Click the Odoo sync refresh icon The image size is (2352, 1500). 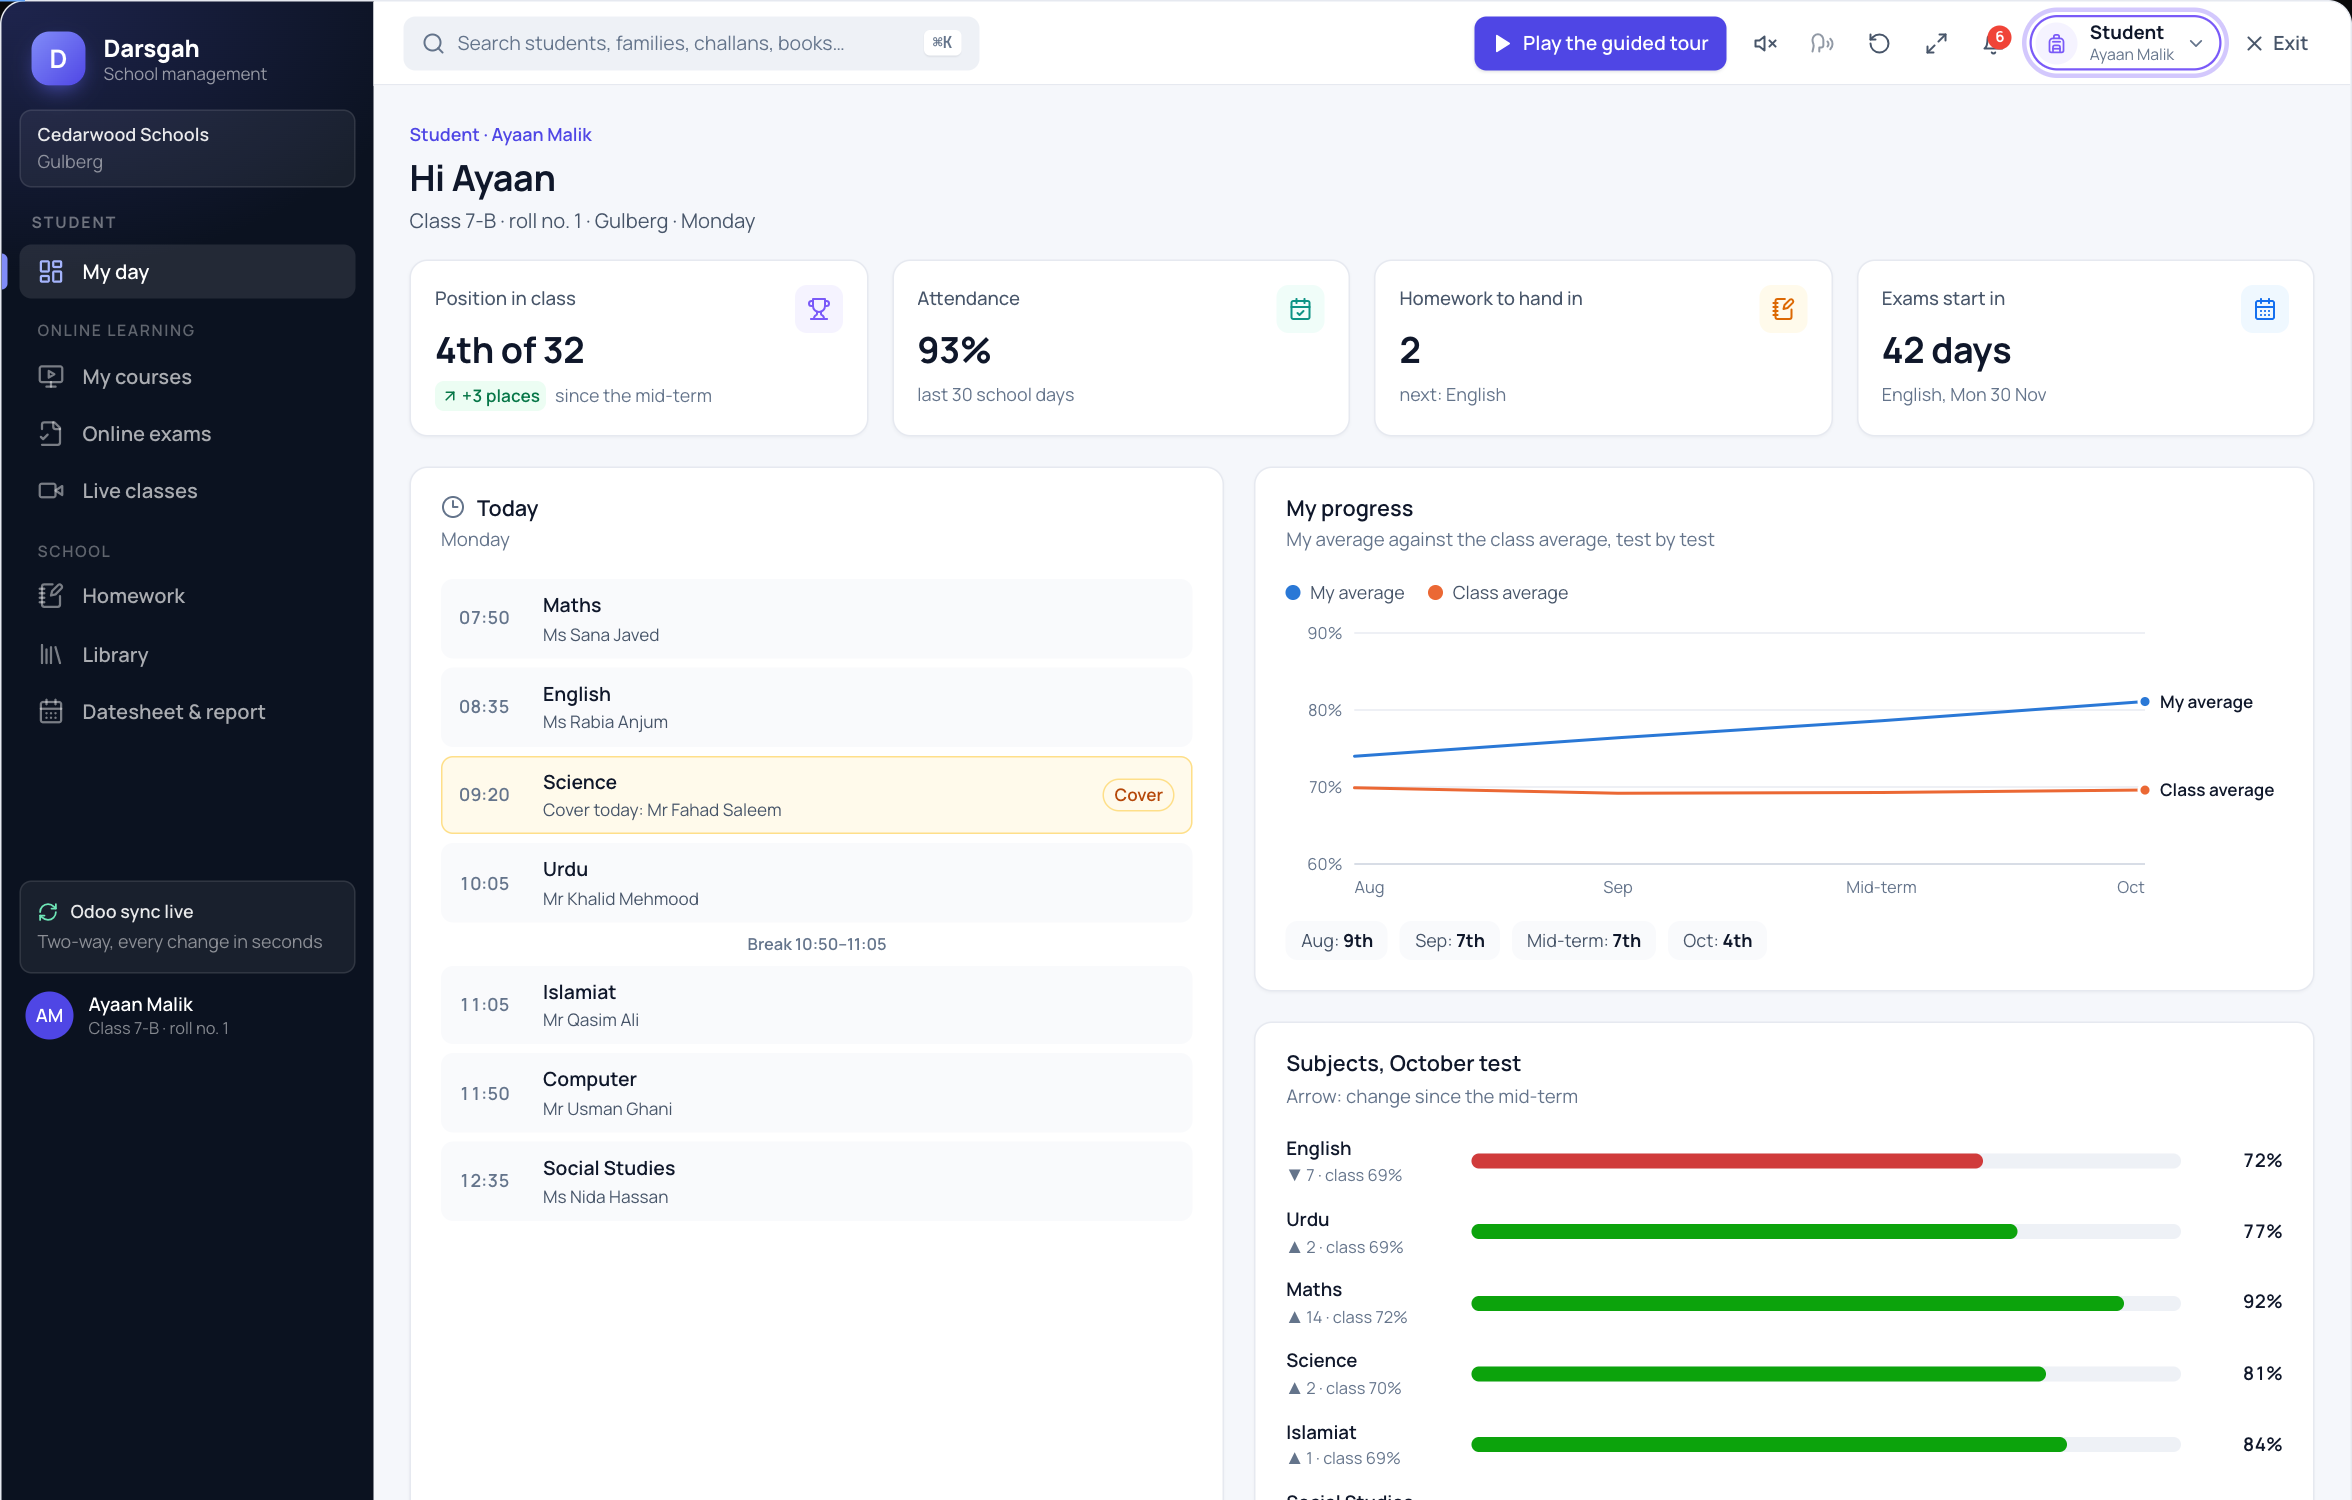[48, 912]
